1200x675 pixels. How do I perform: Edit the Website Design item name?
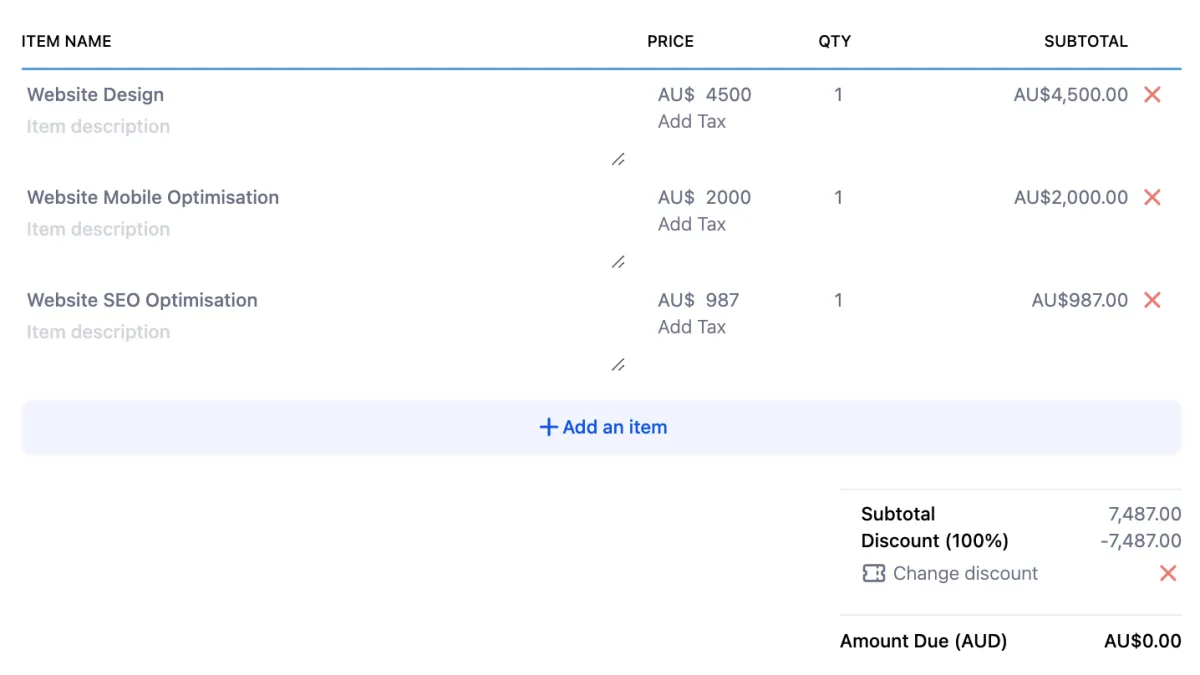click(96, 95)
